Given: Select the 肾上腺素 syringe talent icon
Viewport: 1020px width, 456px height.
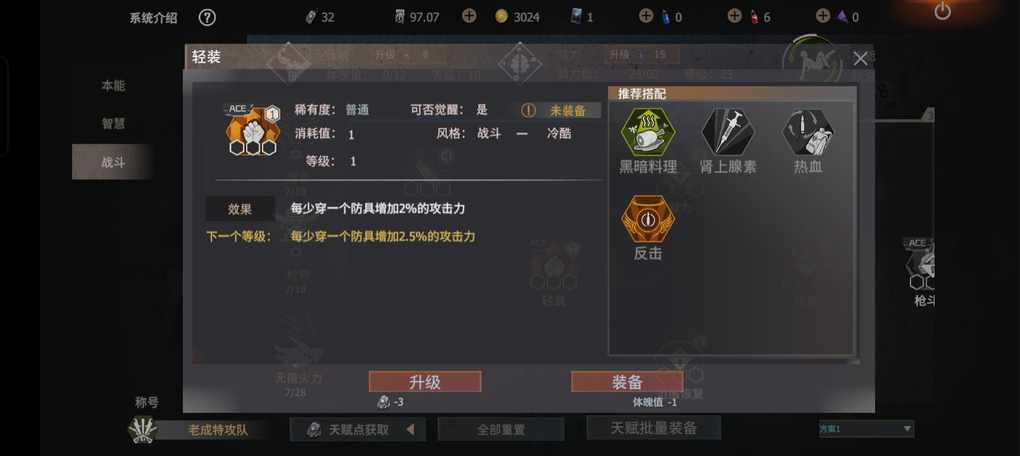Looking at the screenshot, I should point(728,132).
